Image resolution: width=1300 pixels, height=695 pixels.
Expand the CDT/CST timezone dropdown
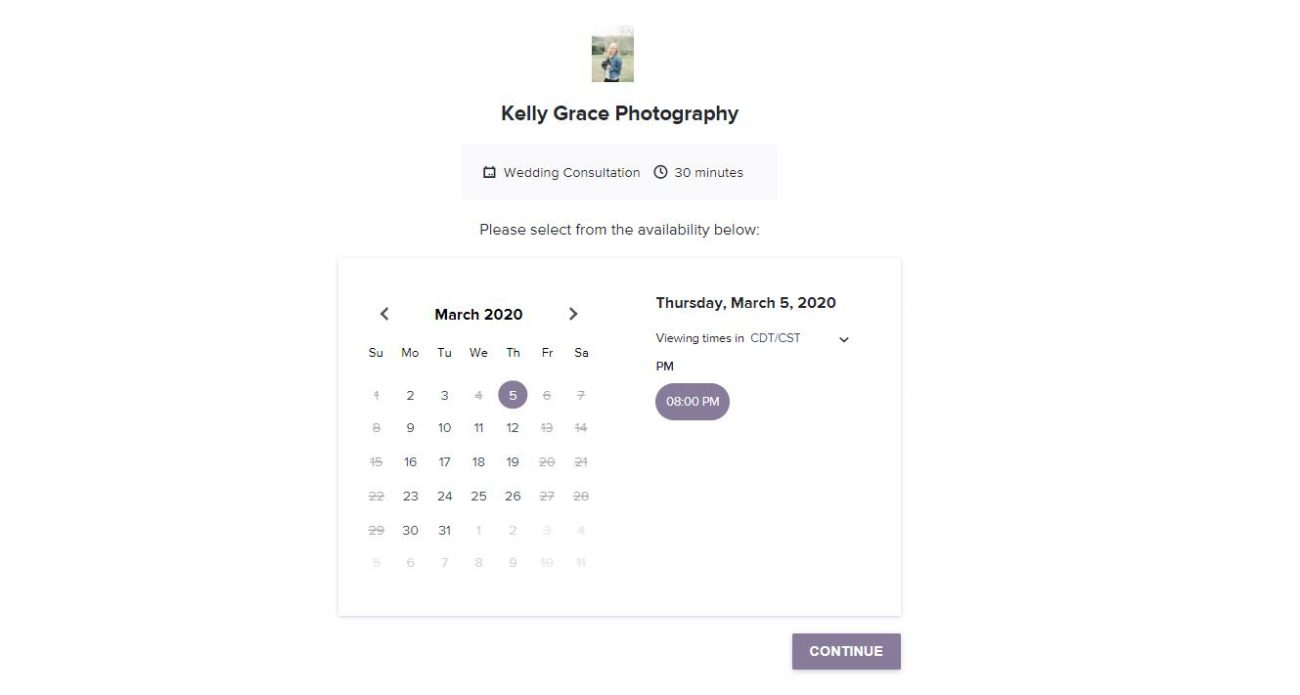(x=844, y=339)
